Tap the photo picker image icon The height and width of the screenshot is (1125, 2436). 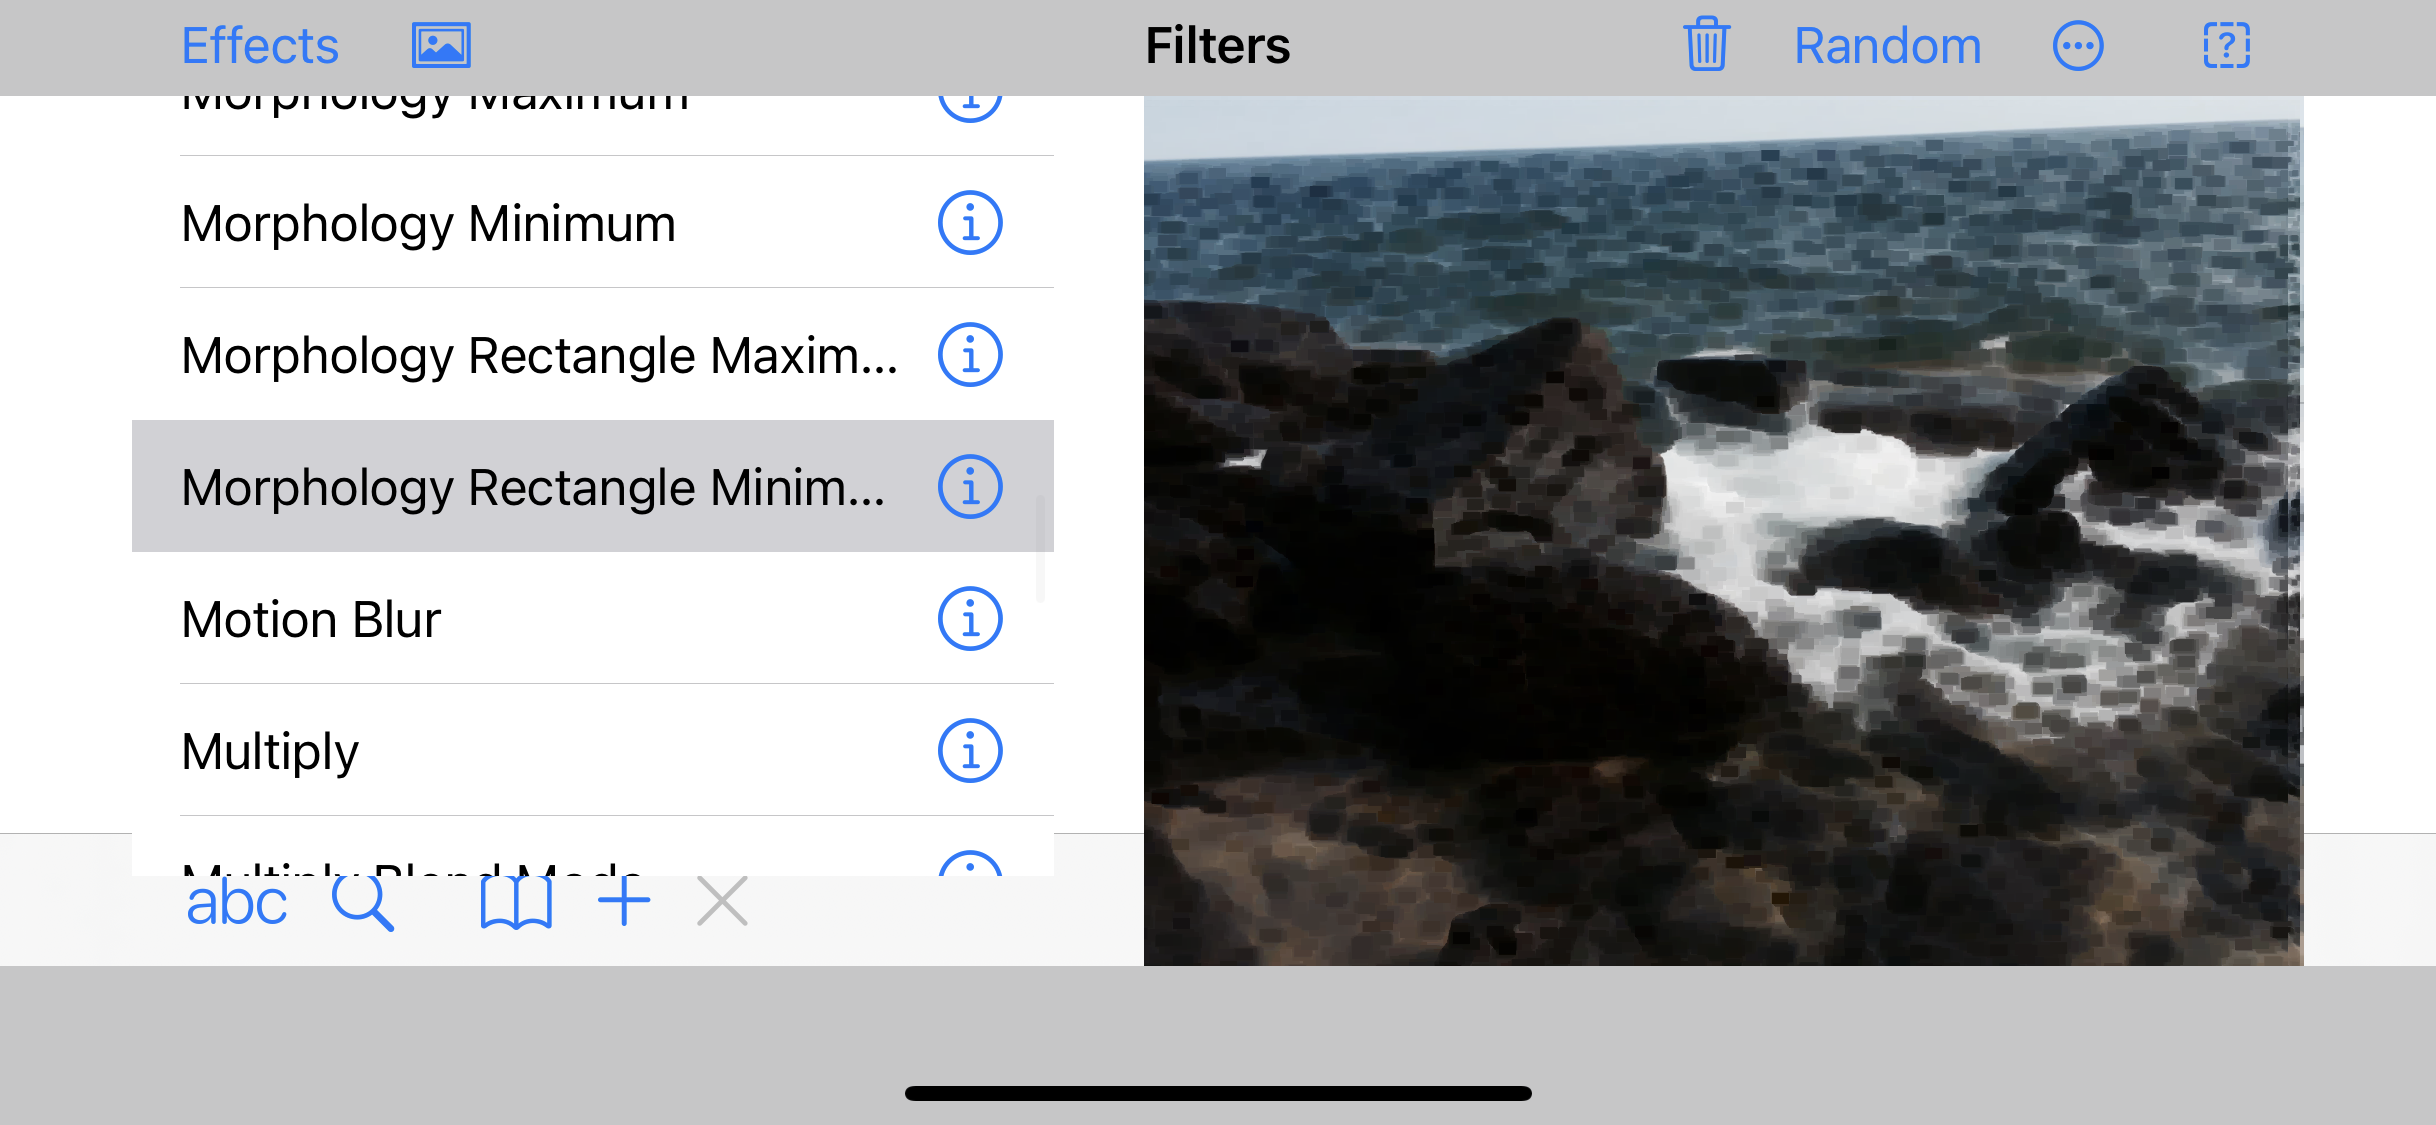[441, 46]
